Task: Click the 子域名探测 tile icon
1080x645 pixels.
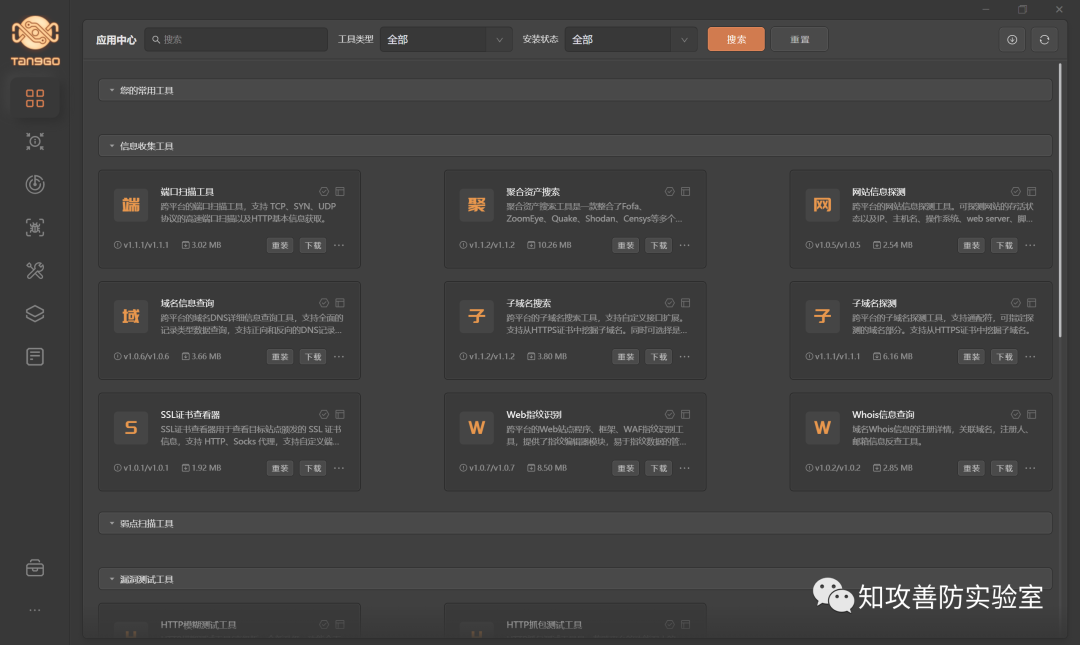Action: coord(822,316)
